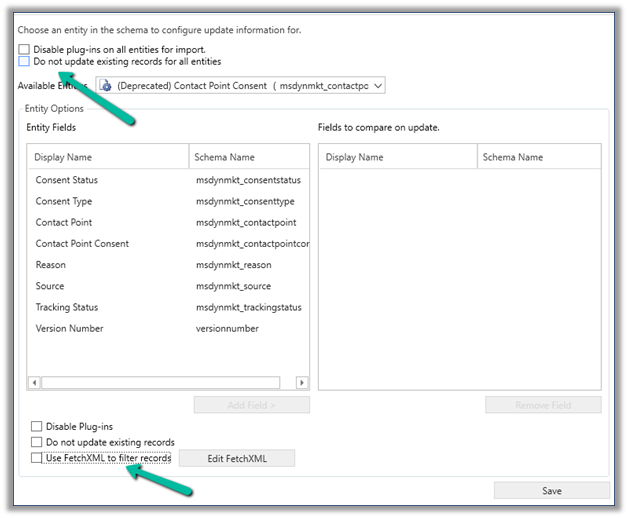Screen dimensions: 628x518
Task: Enable Use FetchXML to filter records
Action: (37, 458)
